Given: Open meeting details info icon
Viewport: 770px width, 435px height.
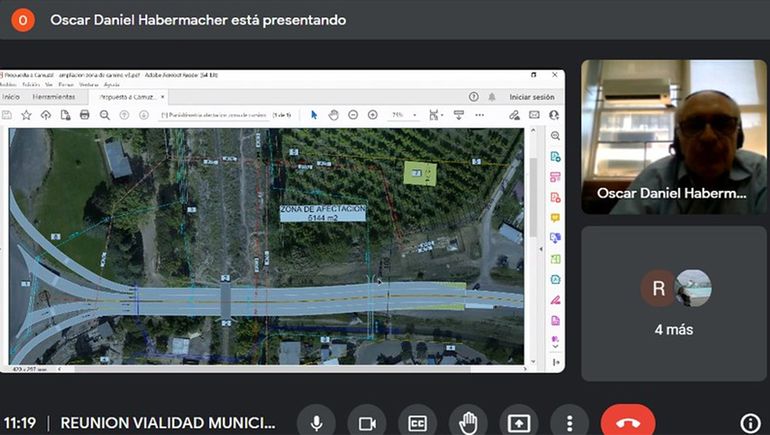Looking at the screenshot, I should (x=750, y=422).
